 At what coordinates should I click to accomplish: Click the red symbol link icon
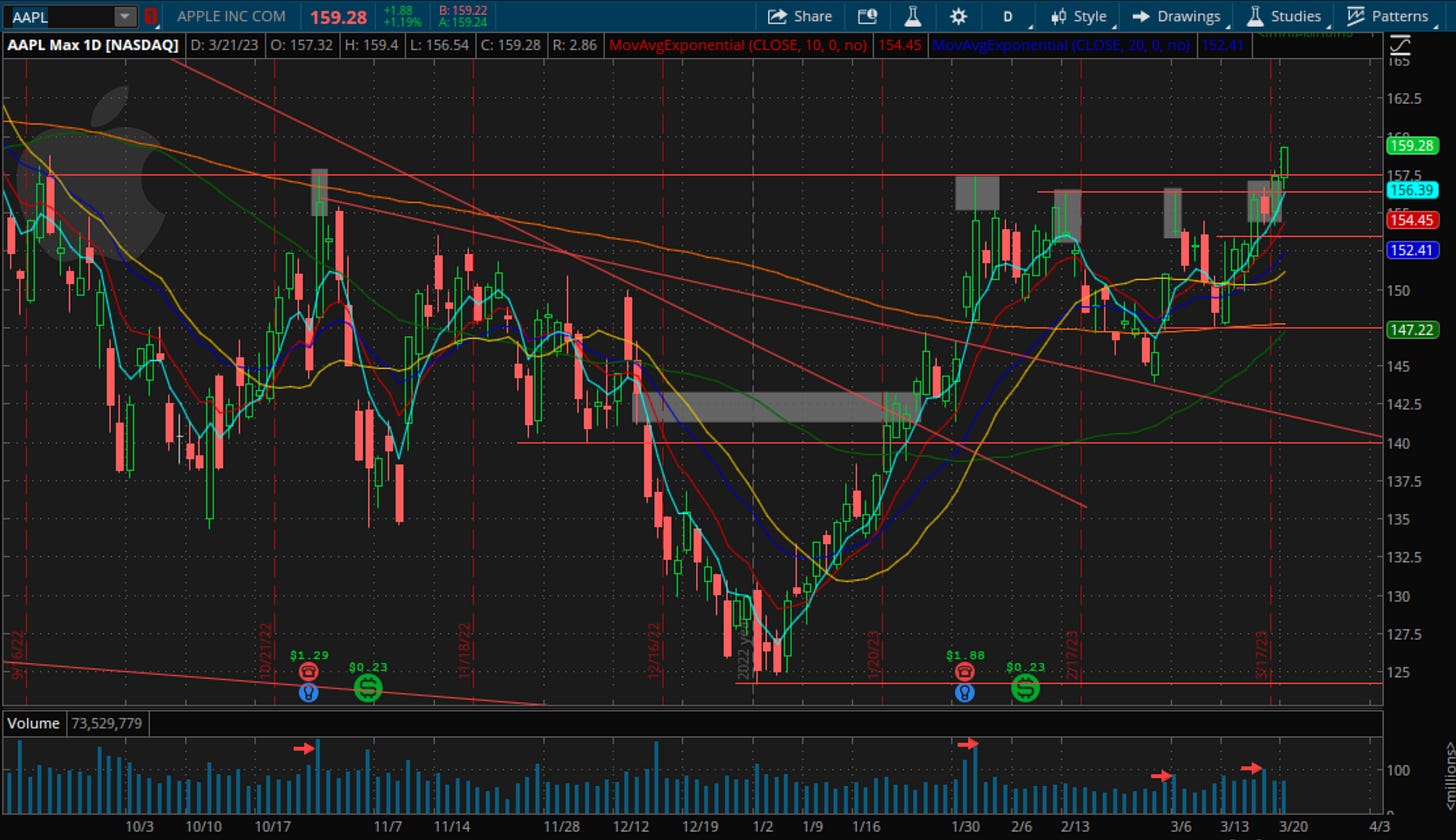pos(150,16)
